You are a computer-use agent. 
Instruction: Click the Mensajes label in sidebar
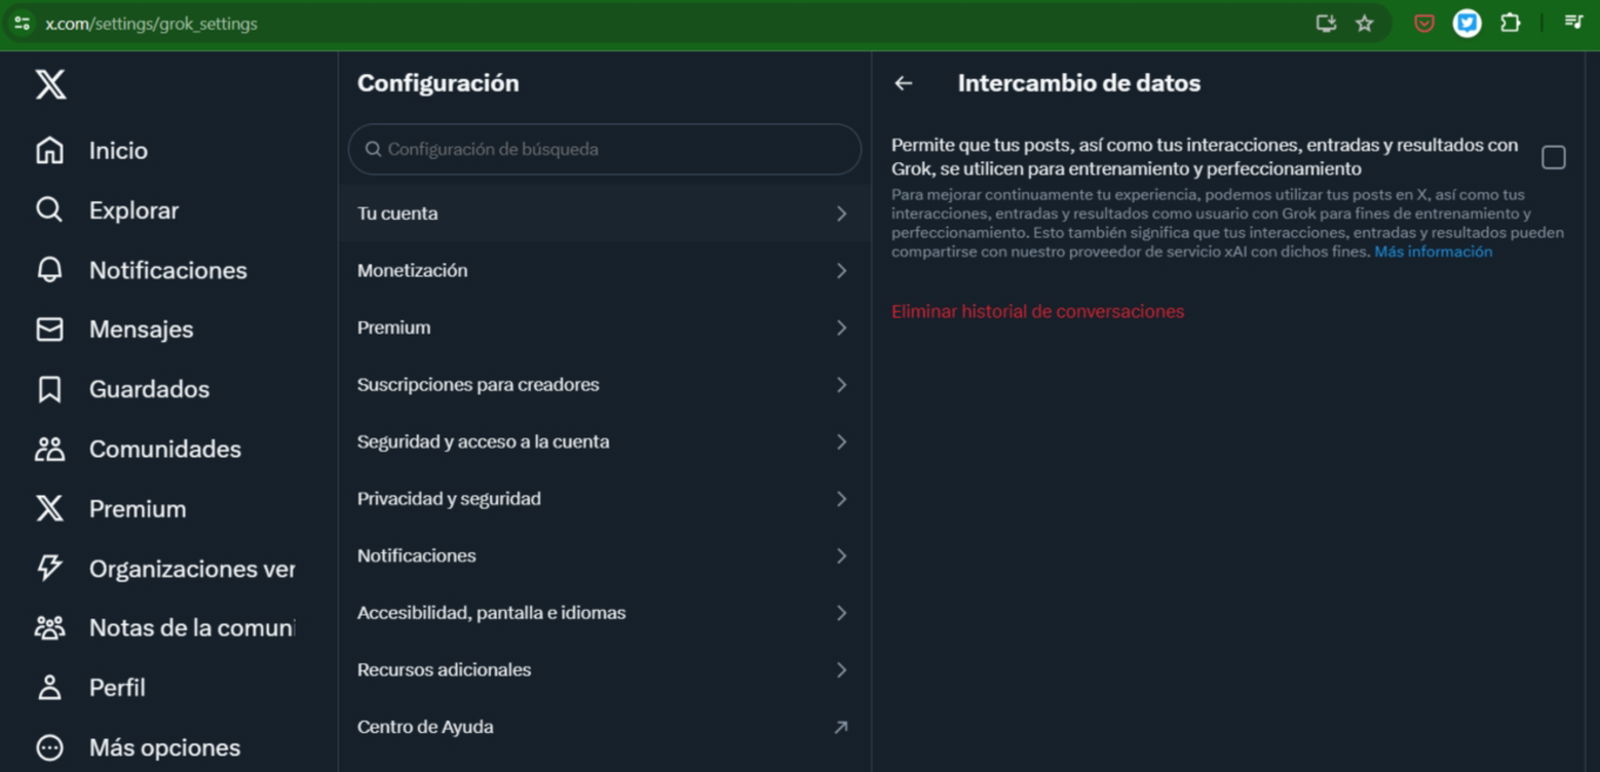[141, 329]
